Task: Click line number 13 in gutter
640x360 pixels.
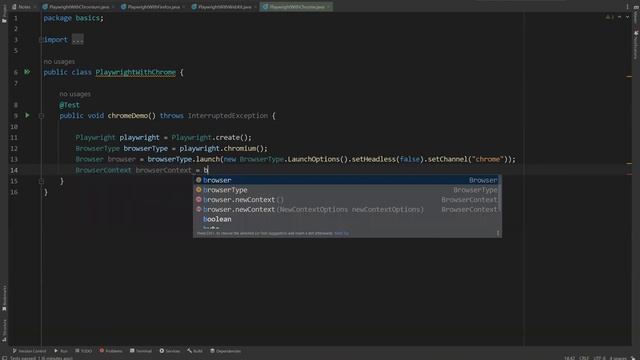Action: pos(14,159)
